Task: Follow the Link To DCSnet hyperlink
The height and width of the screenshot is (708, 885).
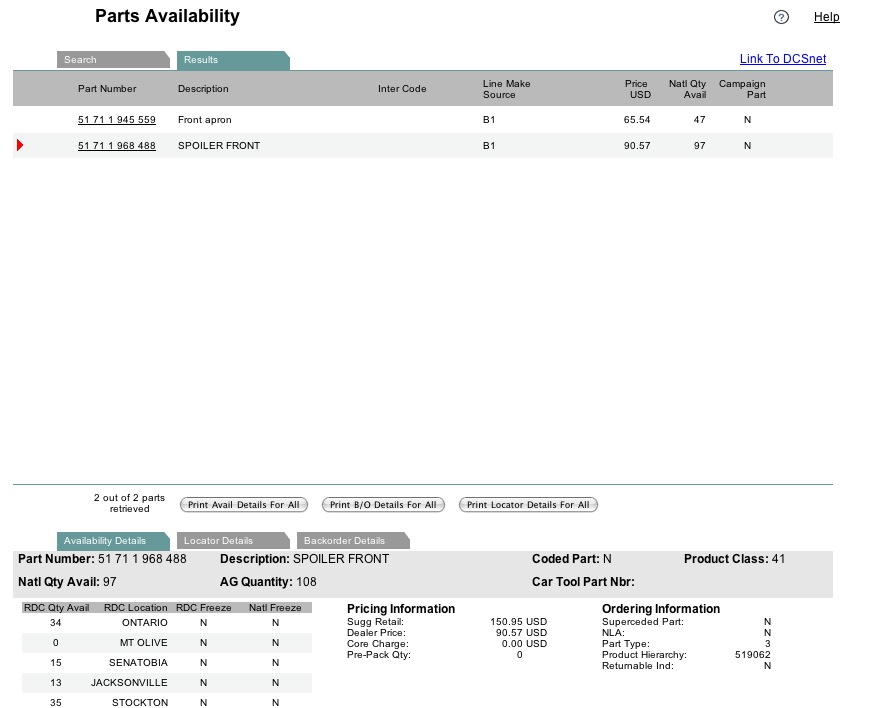Action: [782, 59]
